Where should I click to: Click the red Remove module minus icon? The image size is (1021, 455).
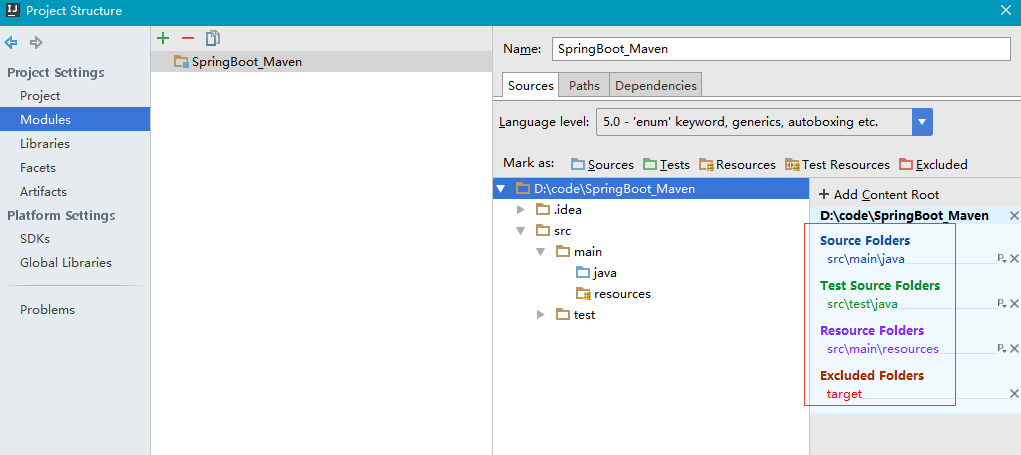(x=188, y=39)
